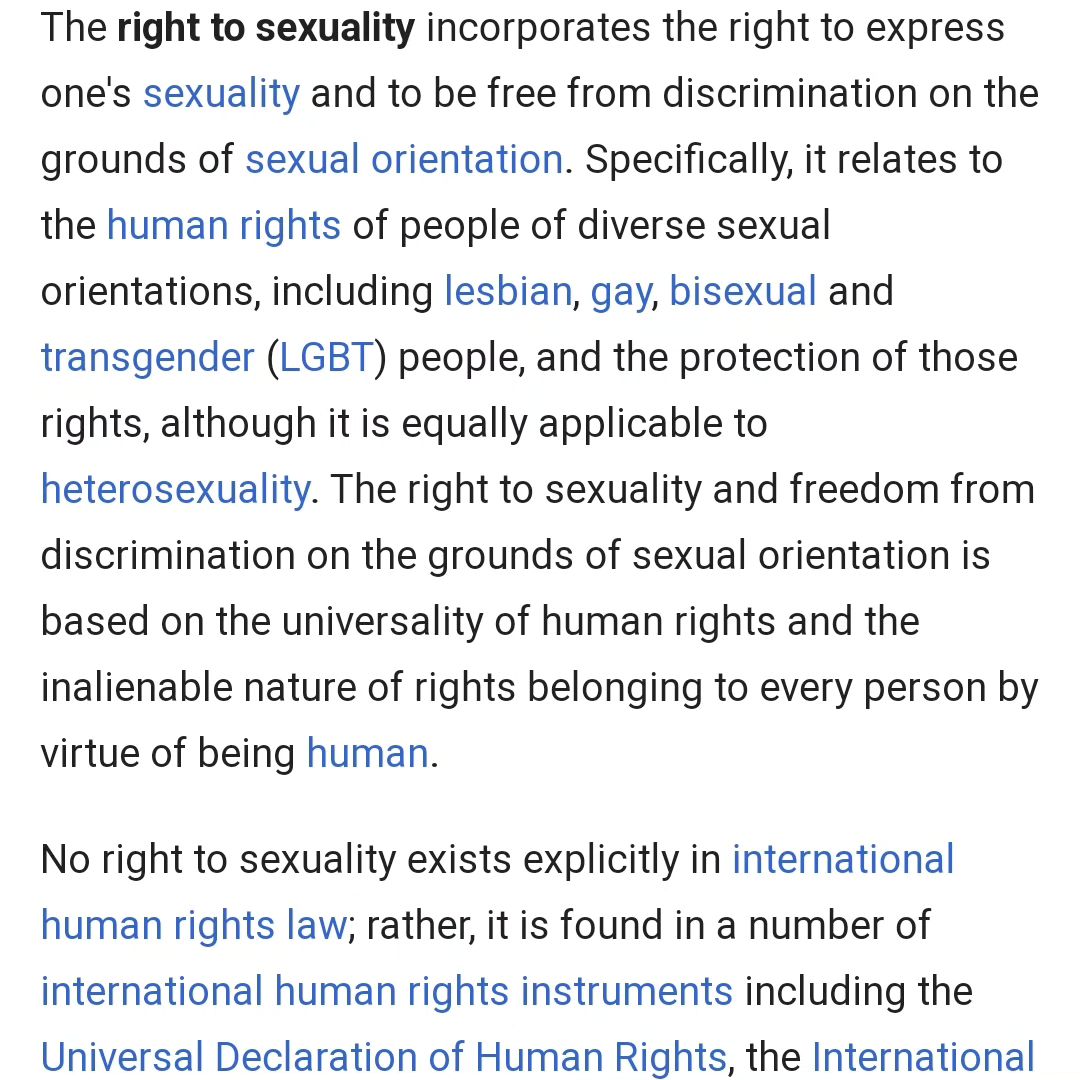Image resolution: width=1080 pixels, height=1080 pixels.
Task: Open the 'transgender' link
Action: point(147,358)
